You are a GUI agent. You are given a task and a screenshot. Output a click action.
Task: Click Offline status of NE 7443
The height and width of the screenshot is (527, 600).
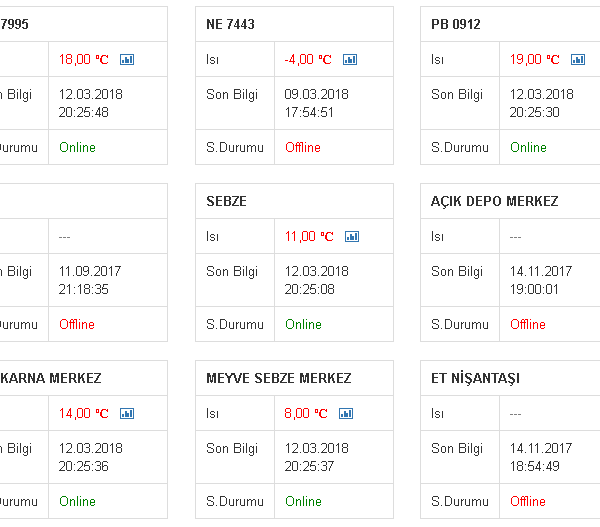tap(303, 148)
